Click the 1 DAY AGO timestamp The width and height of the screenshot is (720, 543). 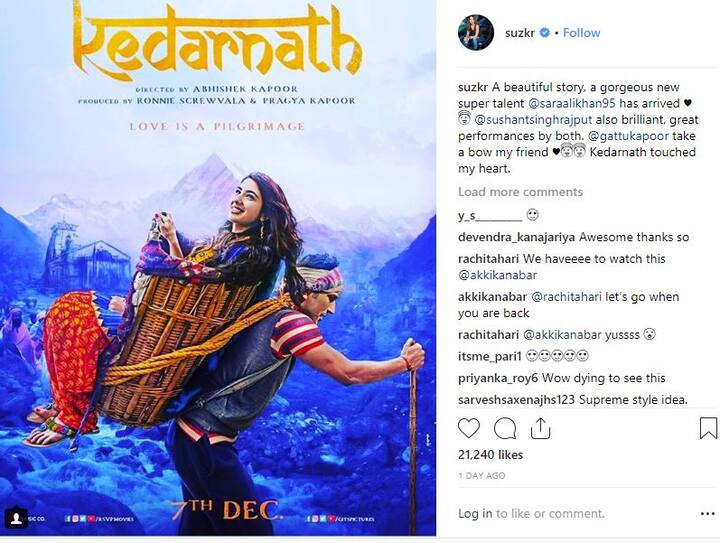point(481,476)
